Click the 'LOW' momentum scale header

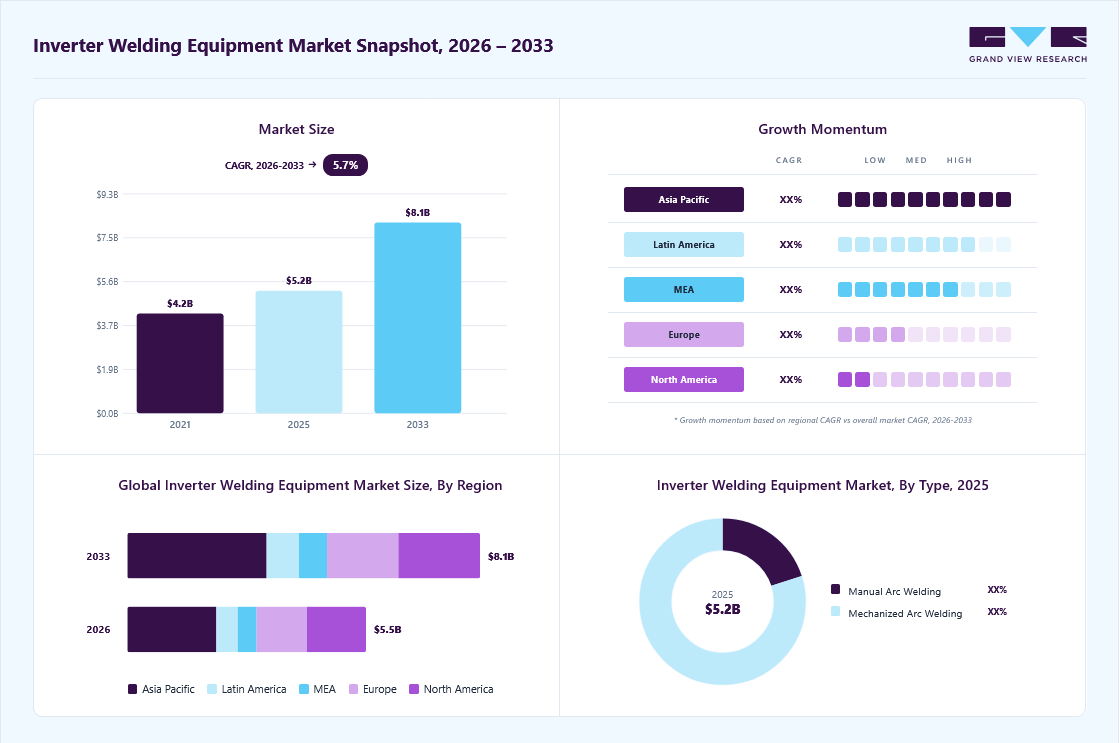click(875, 160)
